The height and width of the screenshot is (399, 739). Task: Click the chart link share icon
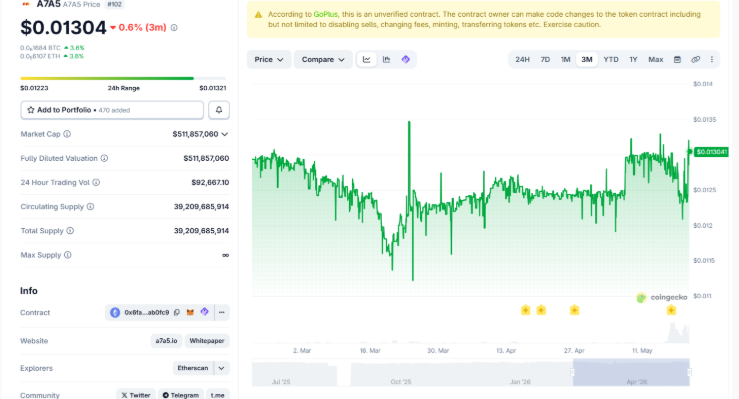click(x=695, y=59)
